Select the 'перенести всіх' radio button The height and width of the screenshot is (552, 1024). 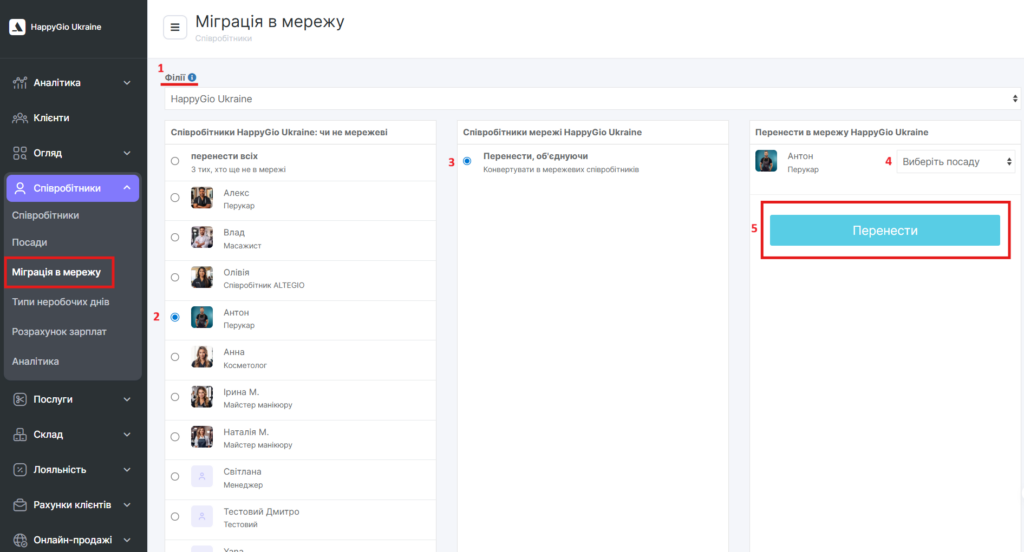click(x=175, y=160)
